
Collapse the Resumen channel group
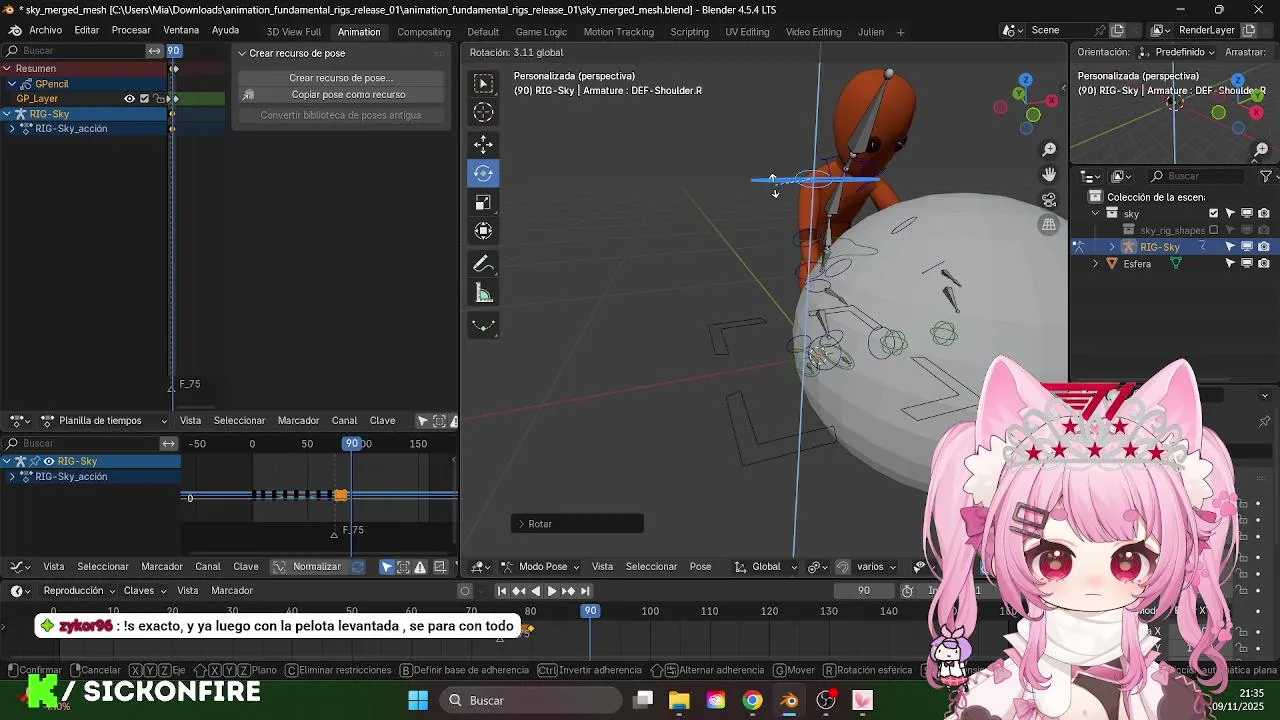pyautogui.click(x=7, y=69)
